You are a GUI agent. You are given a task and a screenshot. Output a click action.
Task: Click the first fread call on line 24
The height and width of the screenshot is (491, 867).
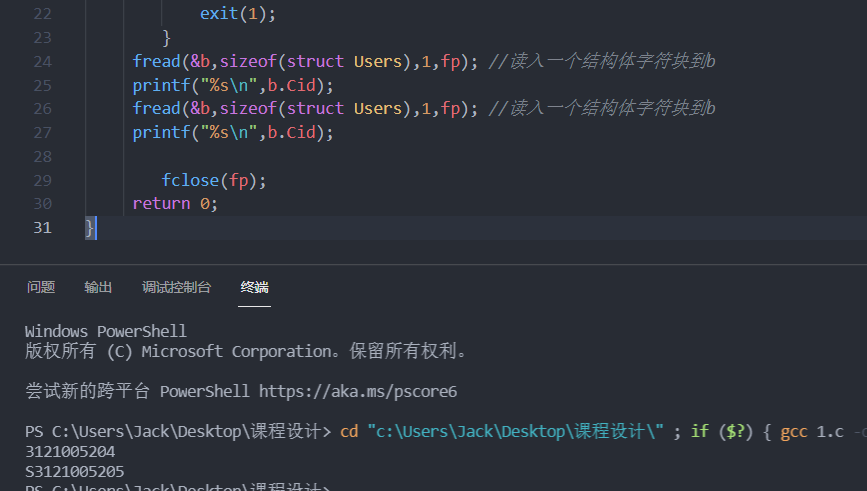tap(156, 61)
